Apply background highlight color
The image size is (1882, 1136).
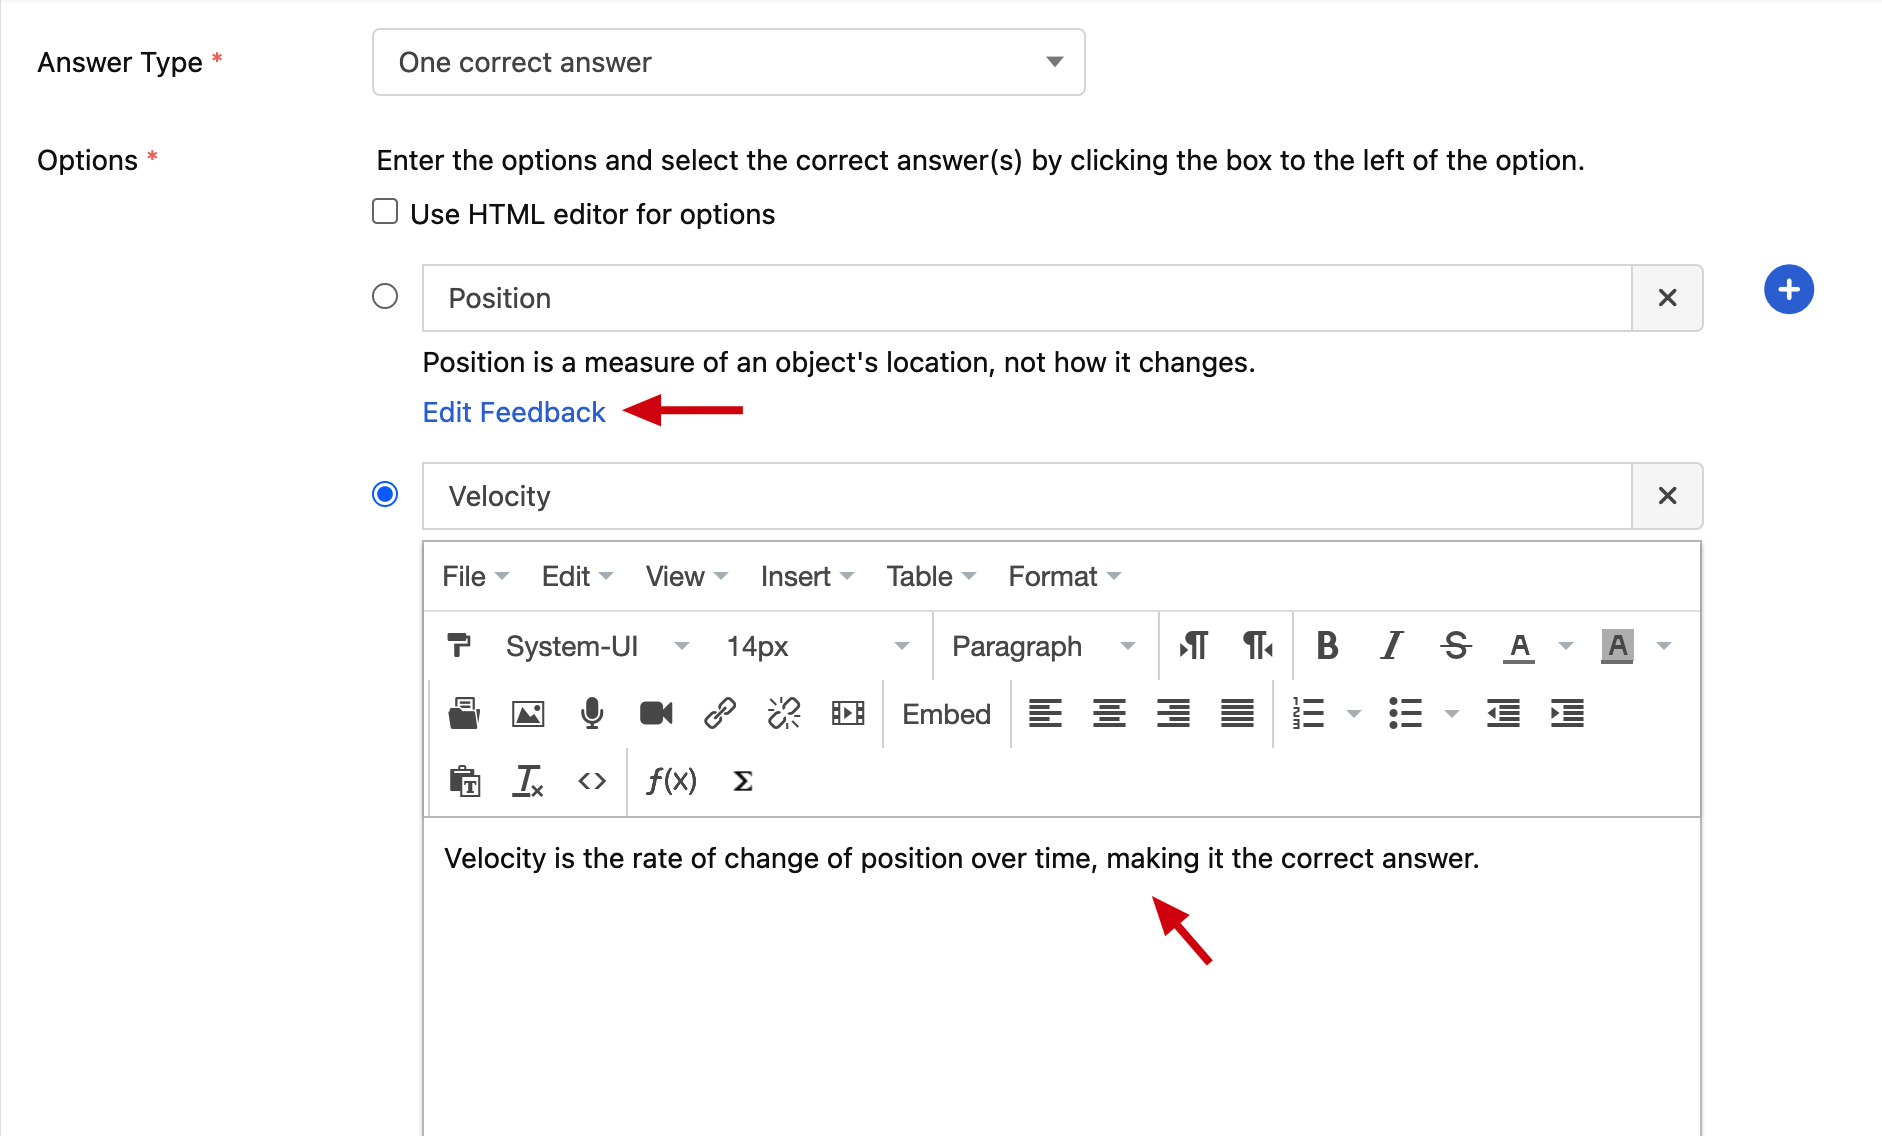point(1617,646)
